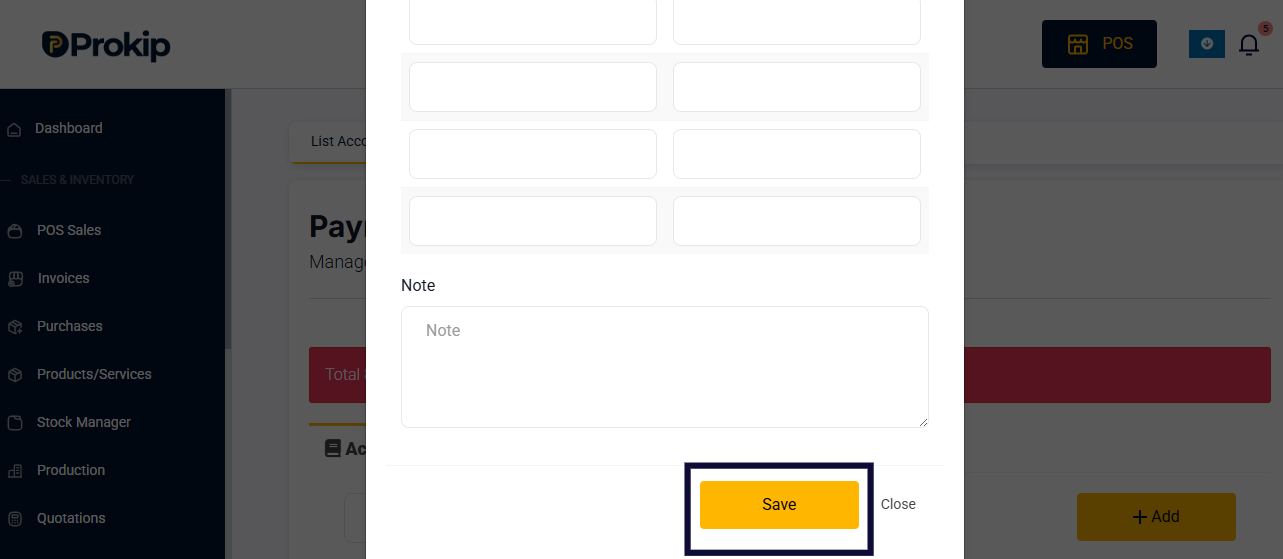Focus the Note text area
The image size is (1283, 559).
665,367
